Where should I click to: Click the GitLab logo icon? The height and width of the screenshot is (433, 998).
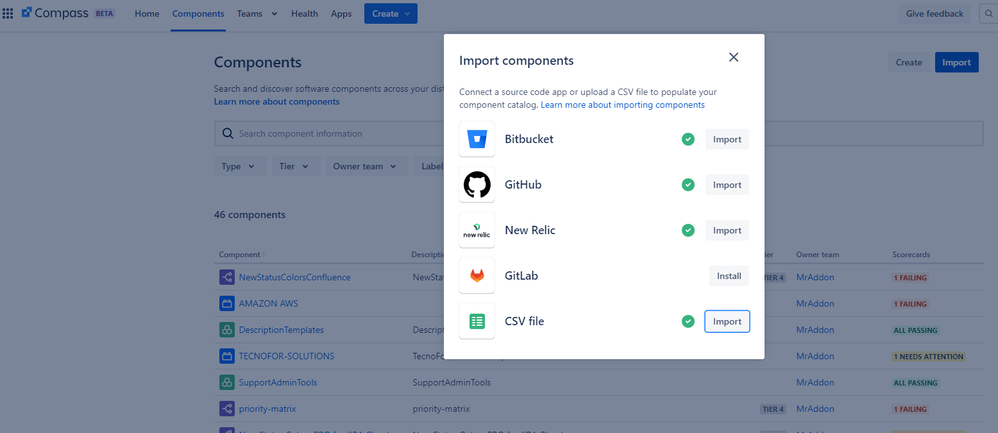[x=477, y=276]
